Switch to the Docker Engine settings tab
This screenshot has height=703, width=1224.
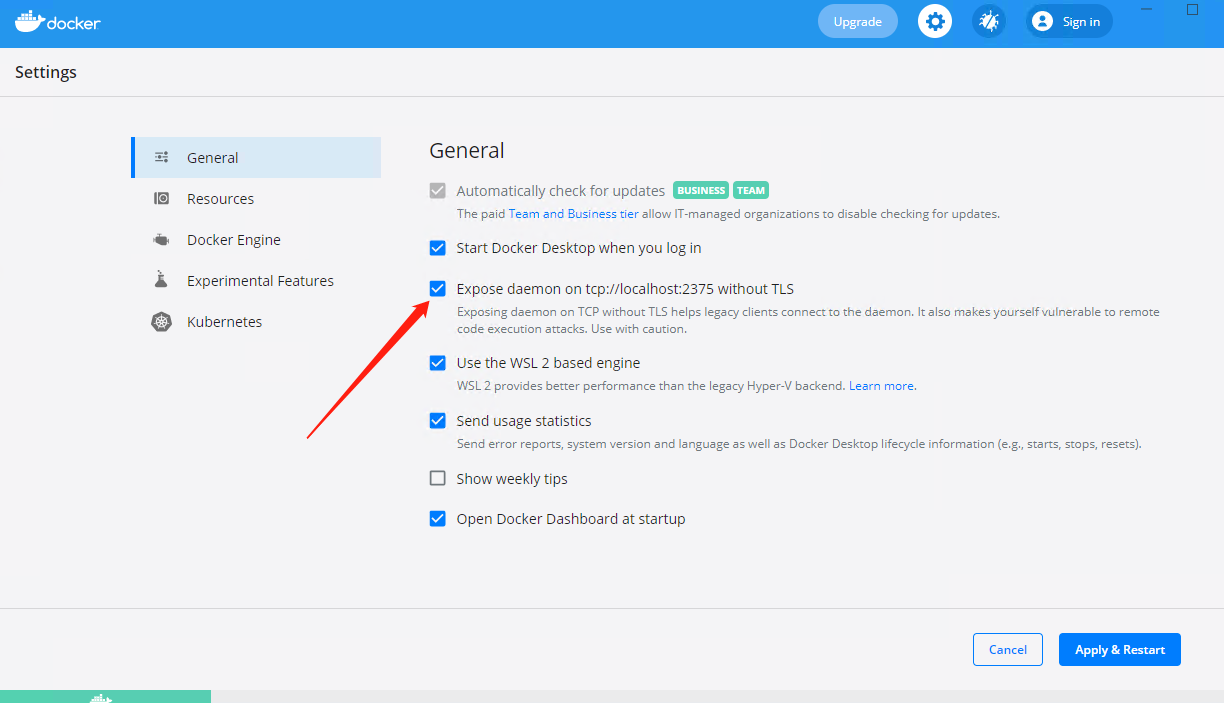[233, 240]
